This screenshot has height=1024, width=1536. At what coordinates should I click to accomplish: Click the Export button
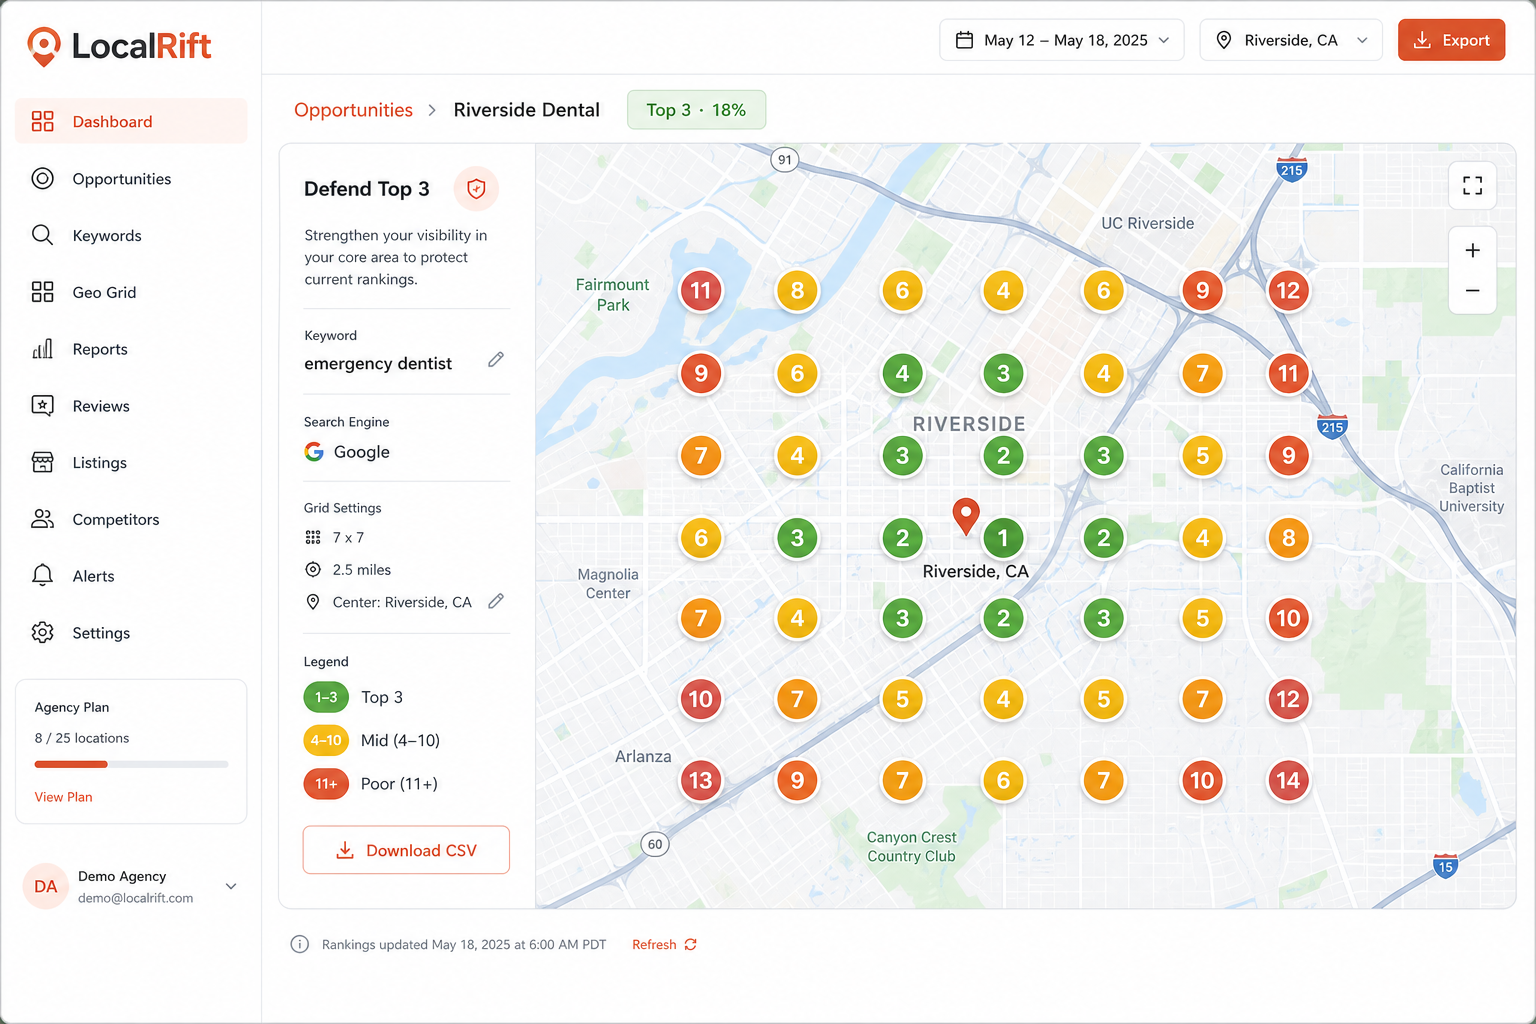tap(1451, 40)
